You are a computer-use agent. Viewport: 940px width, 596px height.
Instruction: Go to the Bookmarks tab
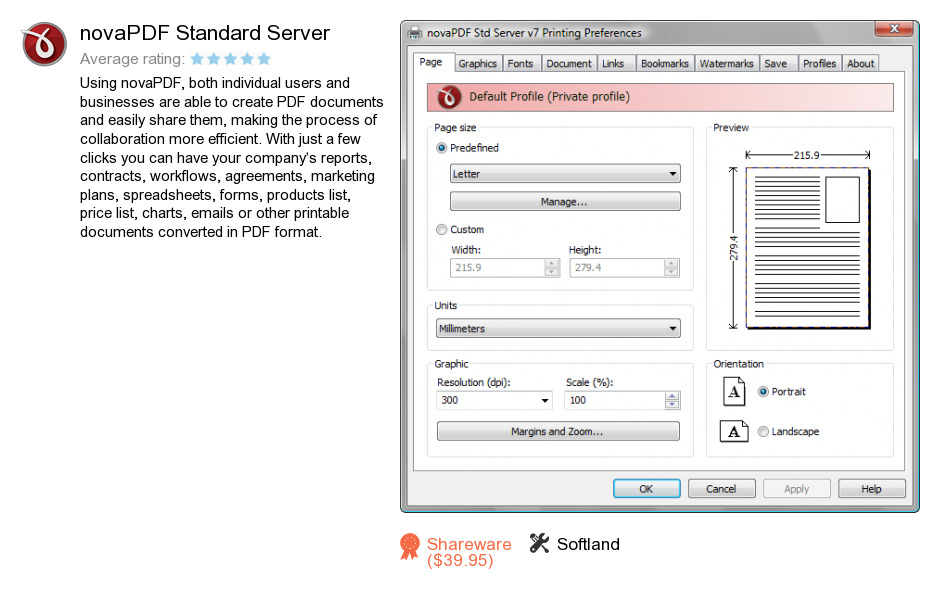664,64
